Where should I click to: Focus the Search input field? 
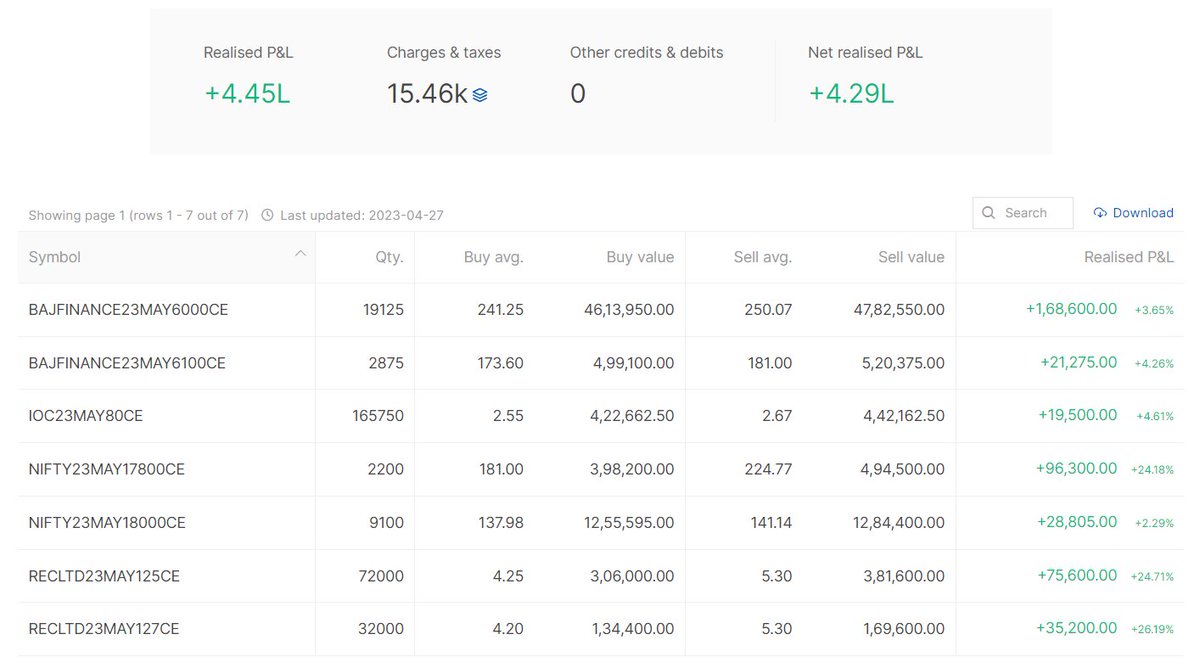pyautogui.click(x=1023, y=213)
